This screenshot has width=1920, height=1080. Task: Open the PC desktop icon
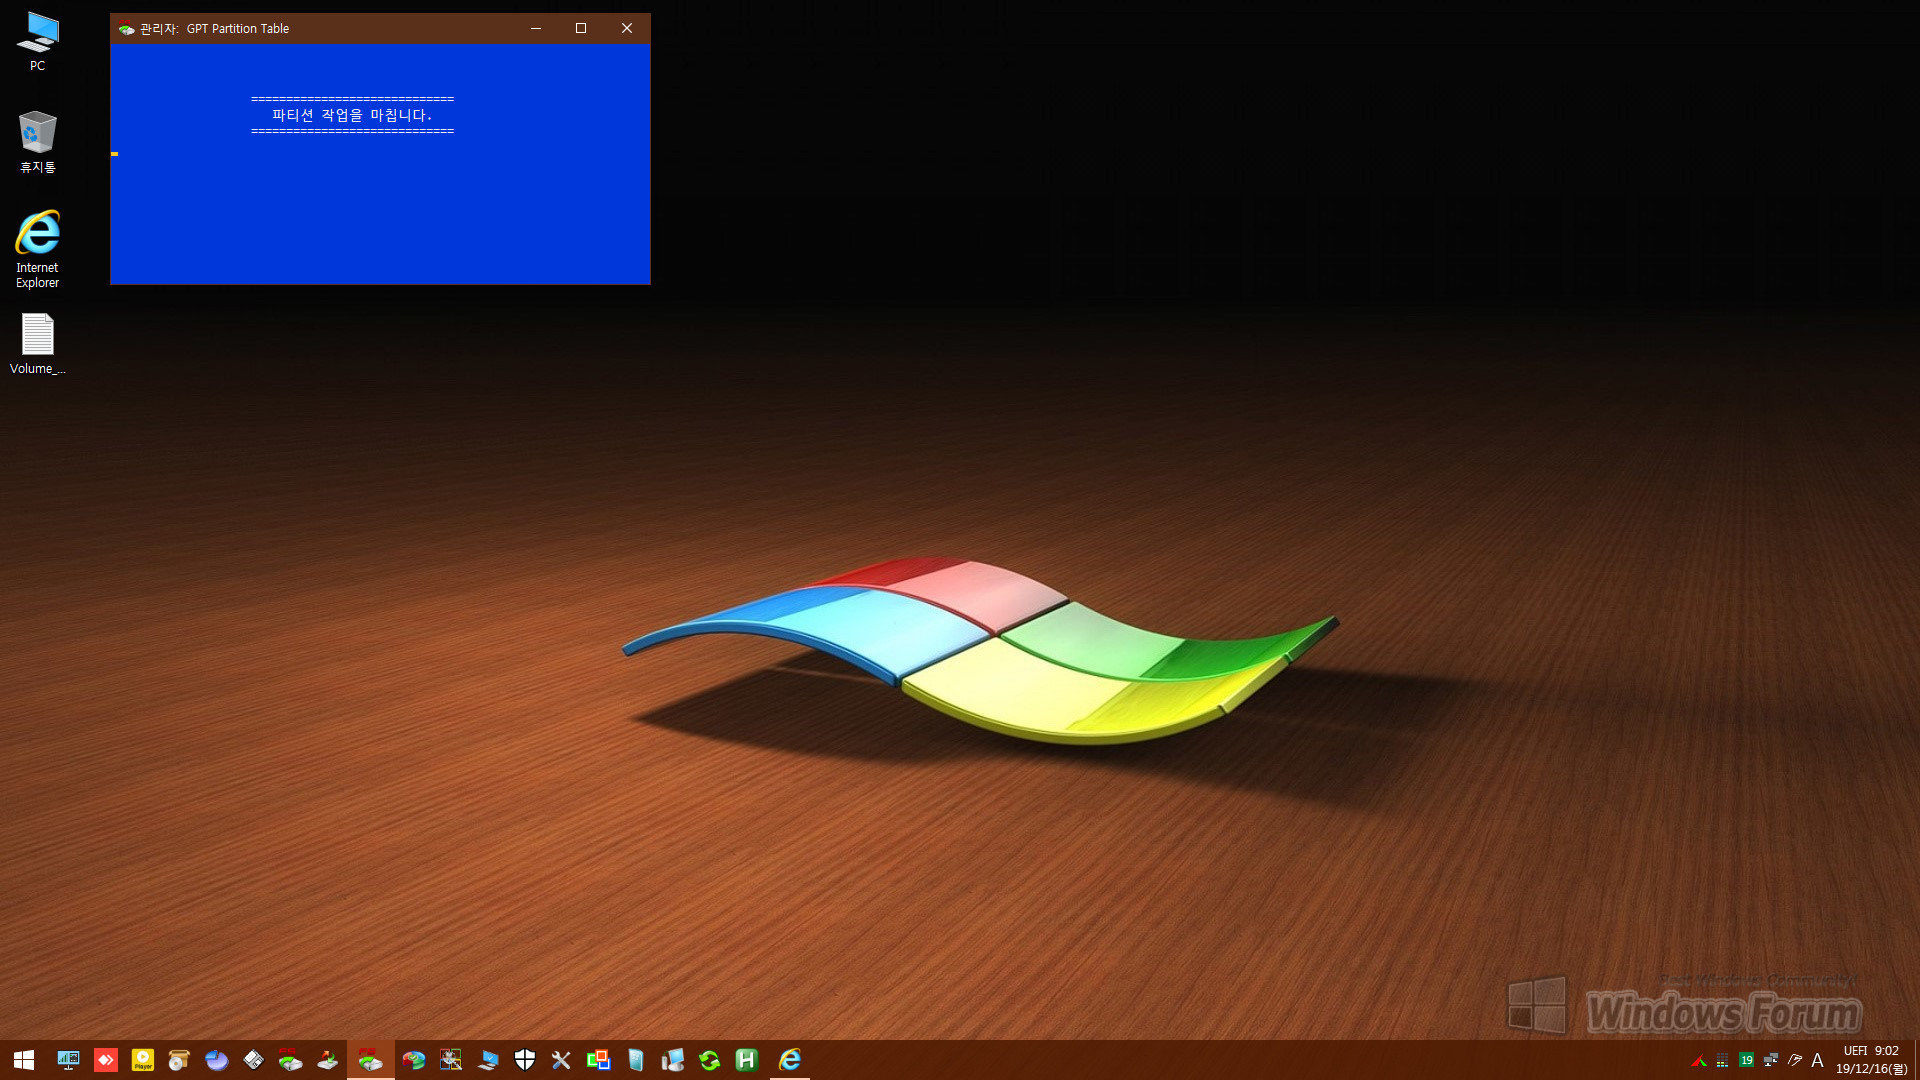pyautogui.click(x=37, y=41)
